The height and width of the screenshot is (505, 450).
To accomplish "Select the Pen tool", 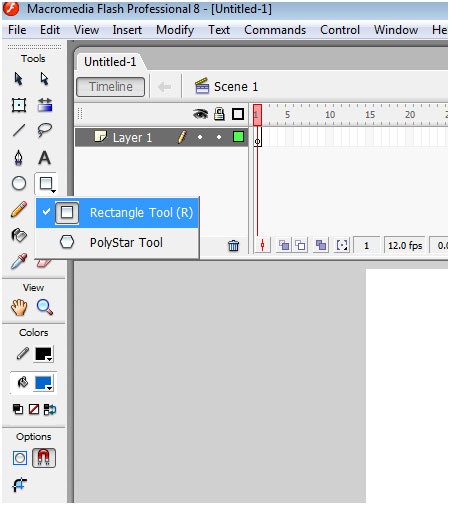I will (19, 157).
